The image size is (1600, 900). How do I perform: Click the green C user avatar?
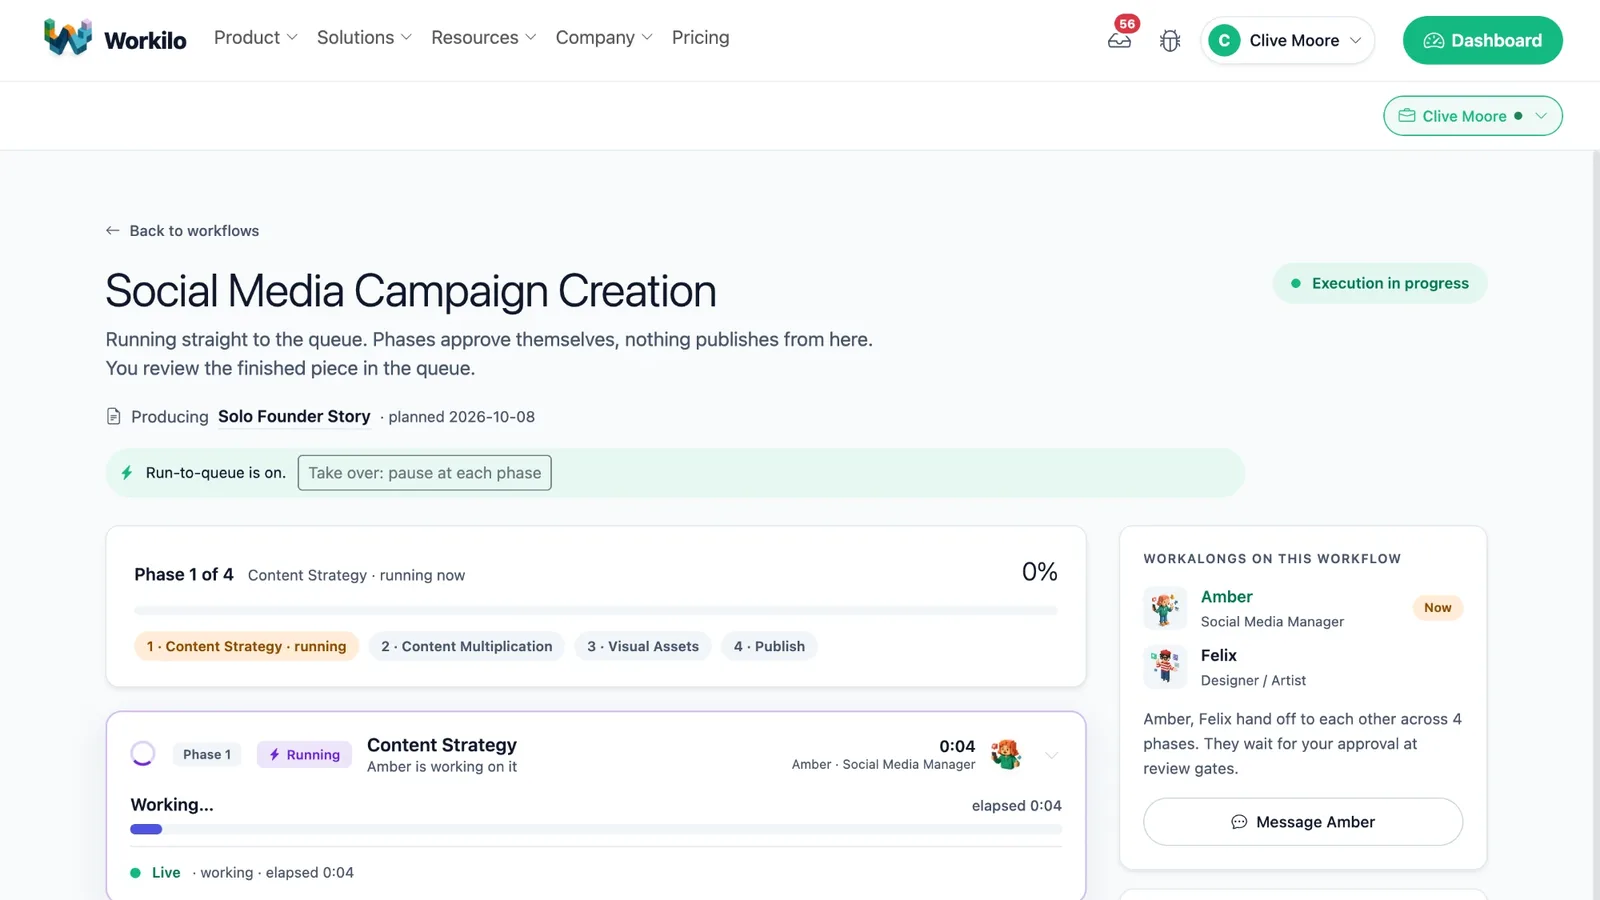1224,40
